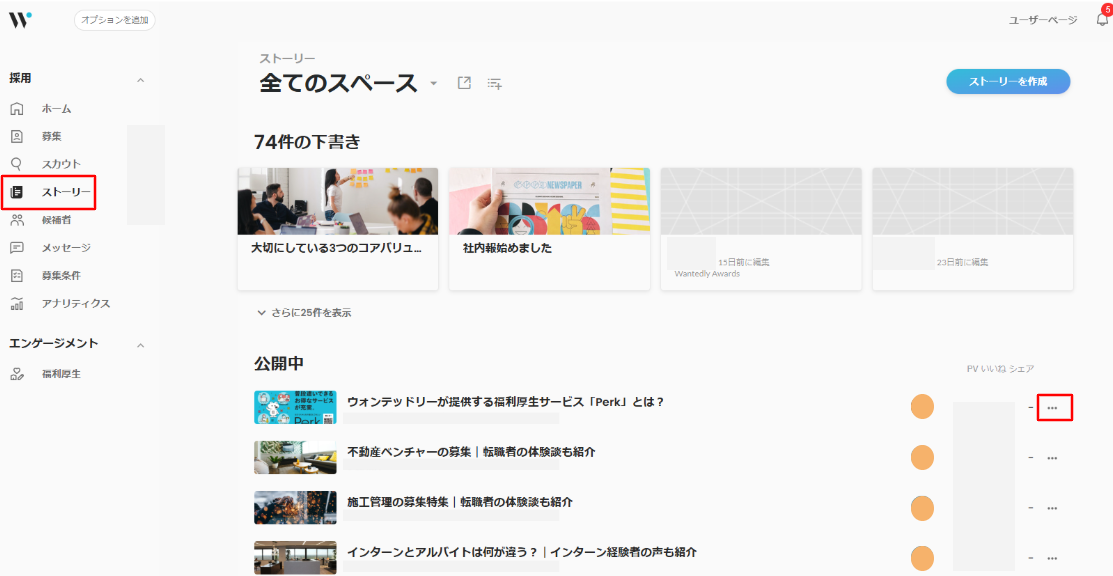Viewport: 1113px width, 576px height.
Task: Click the author avatar on the Perk story
Action: click(x=922, y=407)
